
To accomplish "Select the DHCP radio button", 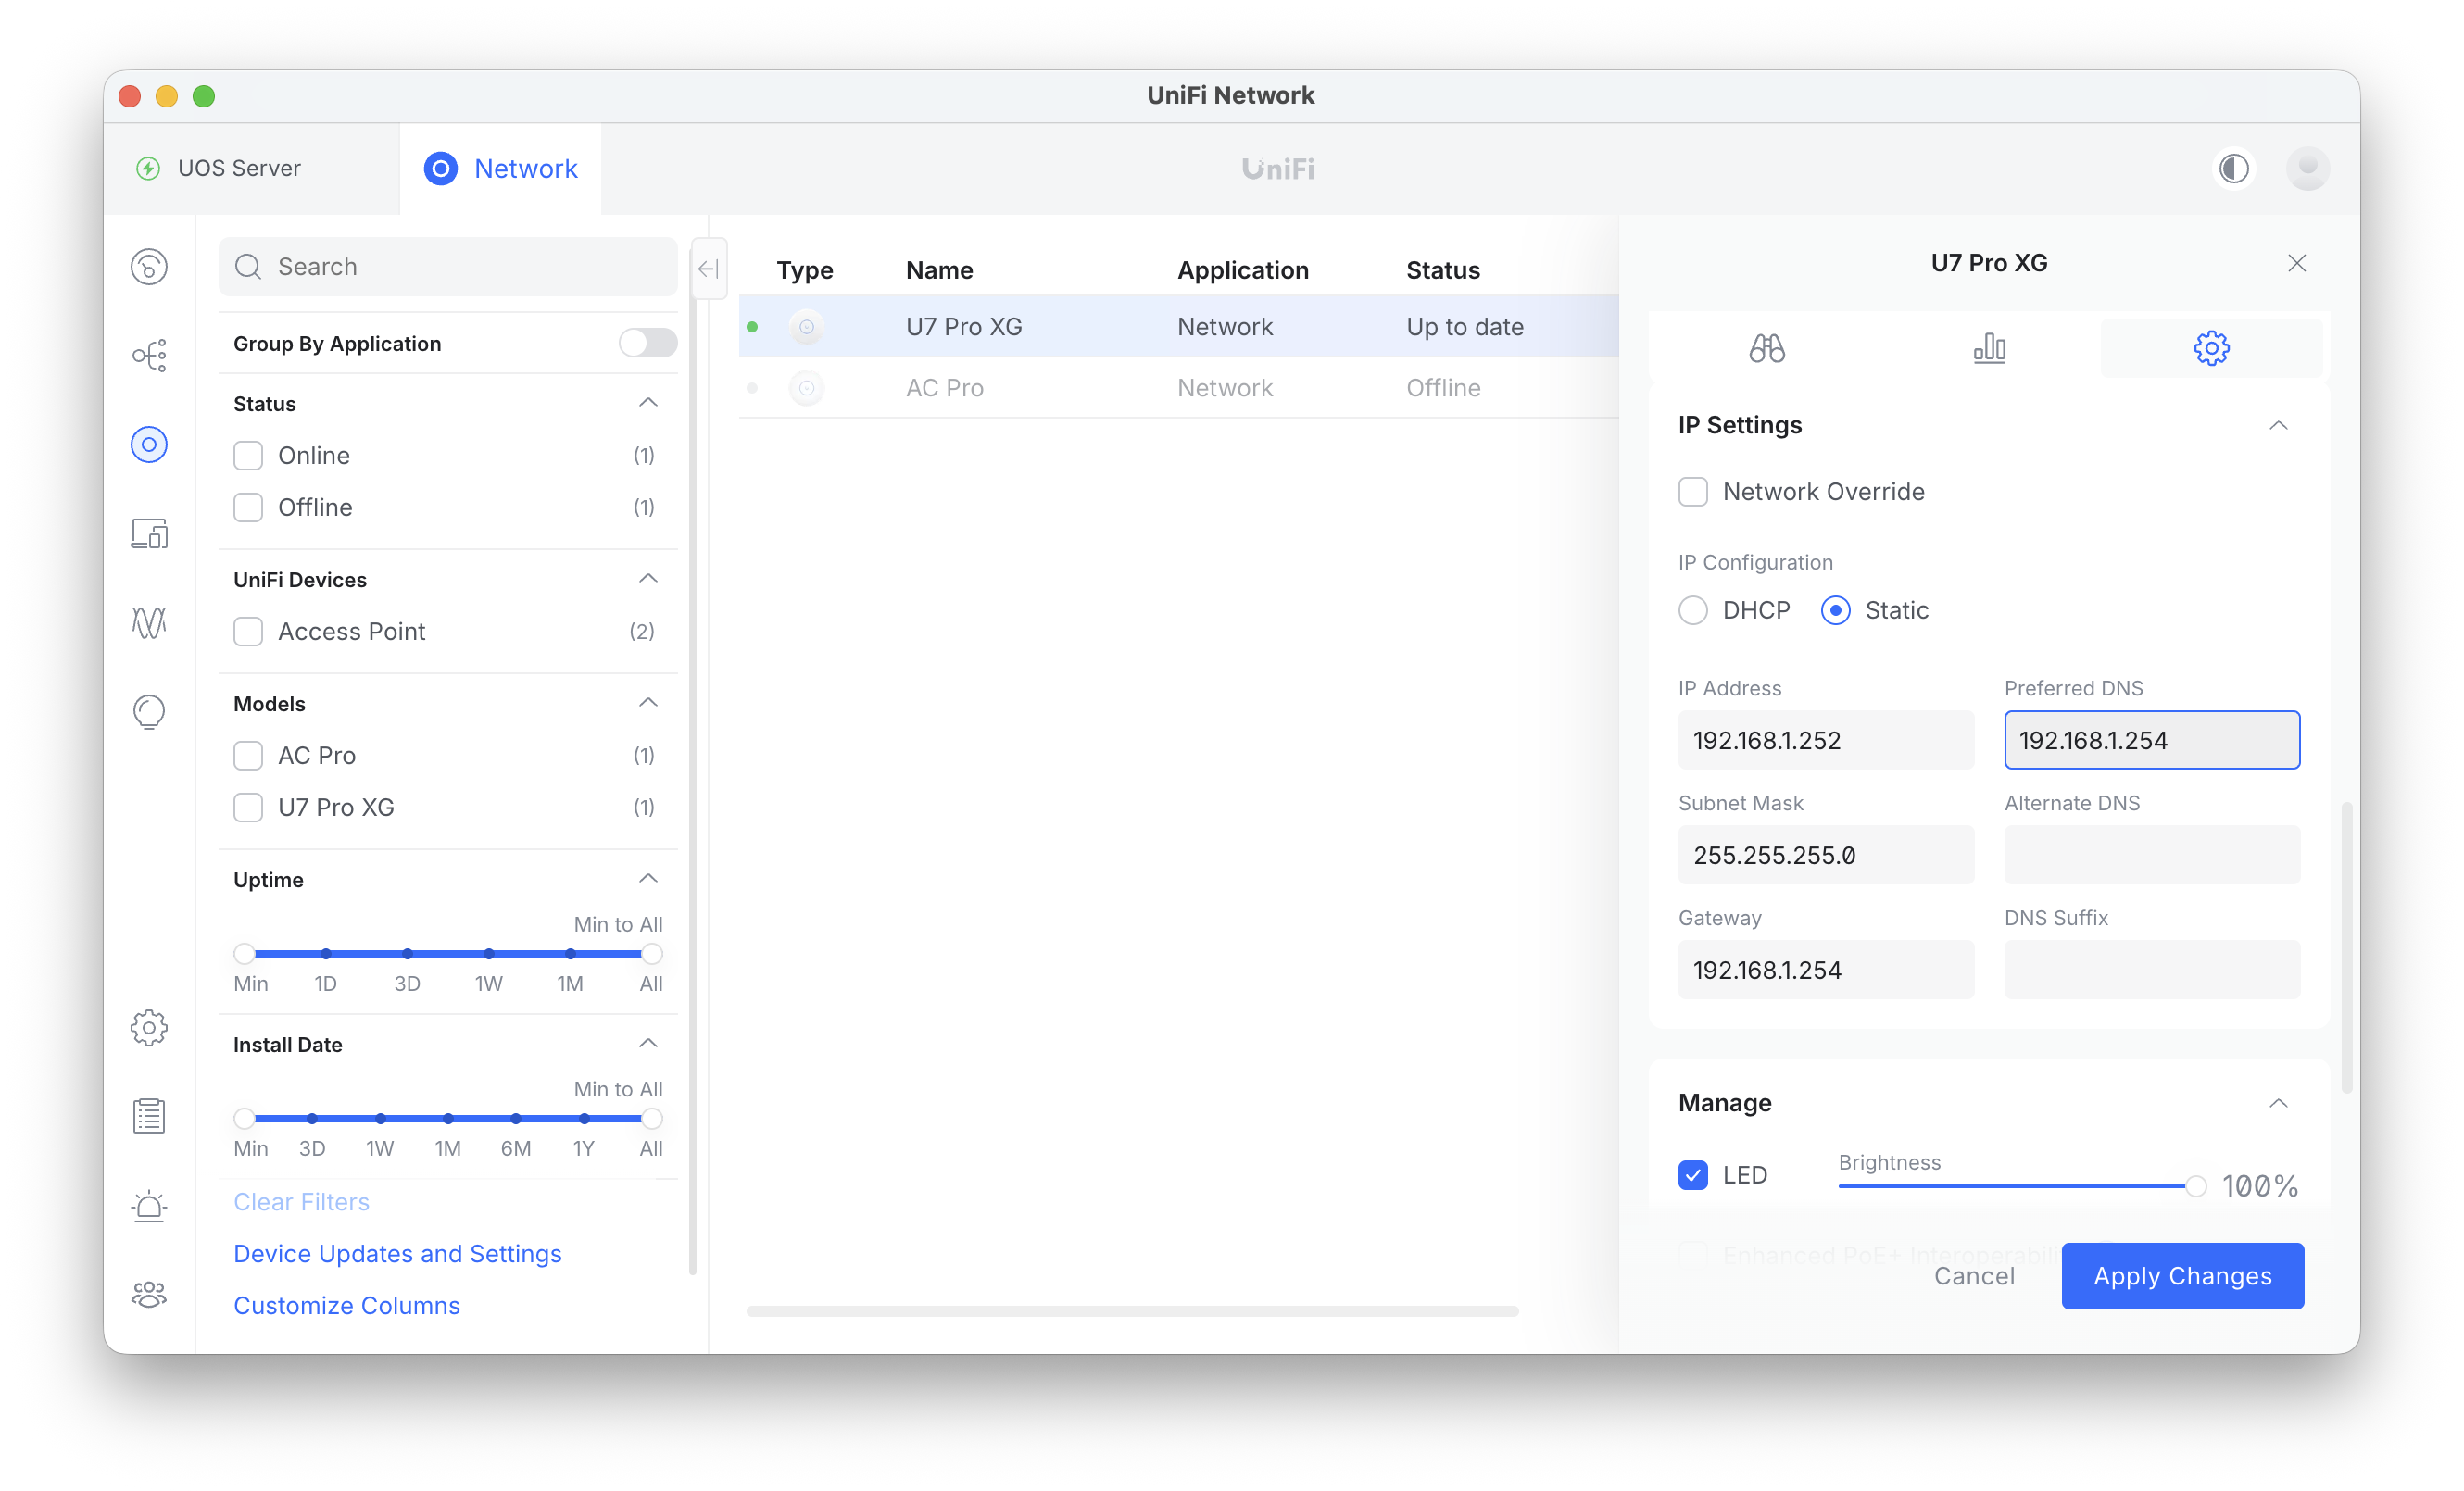I will pos(1692,610).
